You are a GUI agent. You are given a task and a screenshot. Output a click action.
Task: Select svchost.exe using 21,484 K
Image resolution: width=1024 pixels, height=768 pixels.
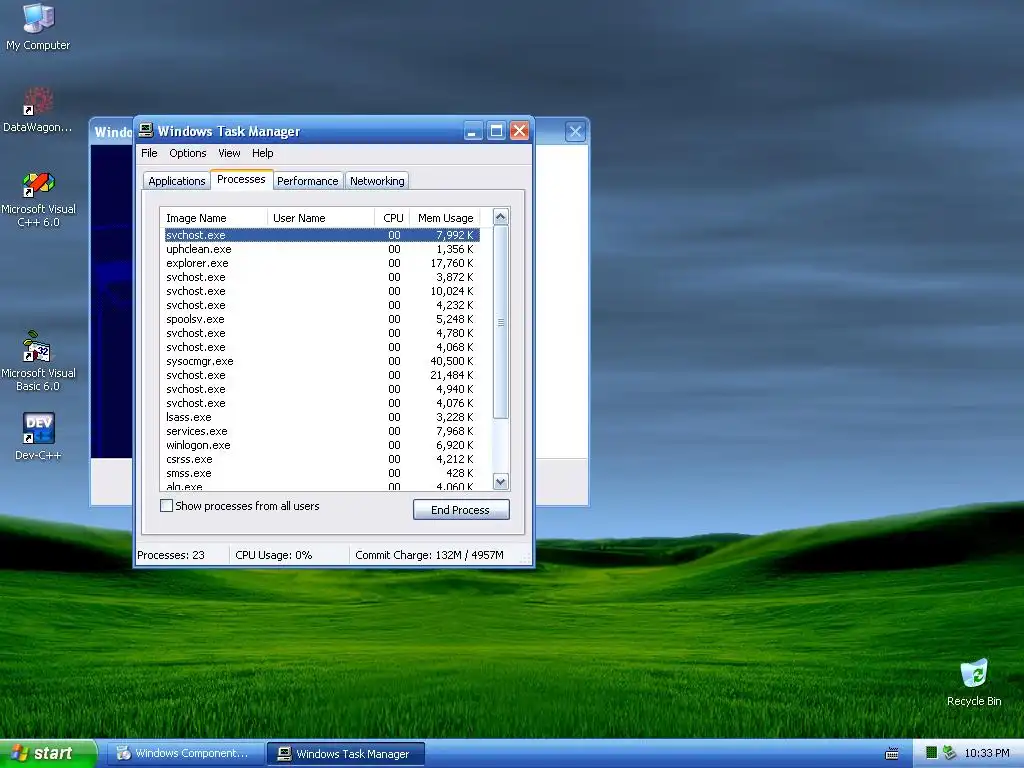coord(322,376)
